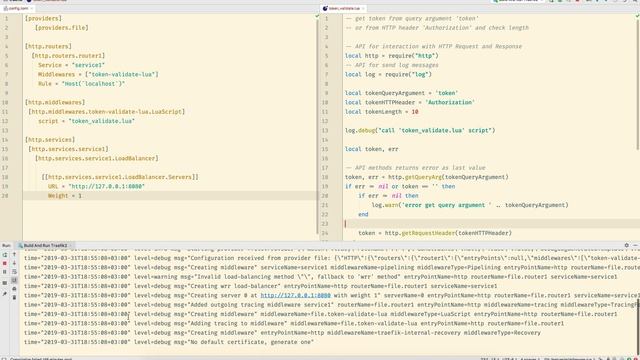Click script = "token_validate.lua" line
The width and height of the screenshot is (640, 360).
tap(87, 121)
